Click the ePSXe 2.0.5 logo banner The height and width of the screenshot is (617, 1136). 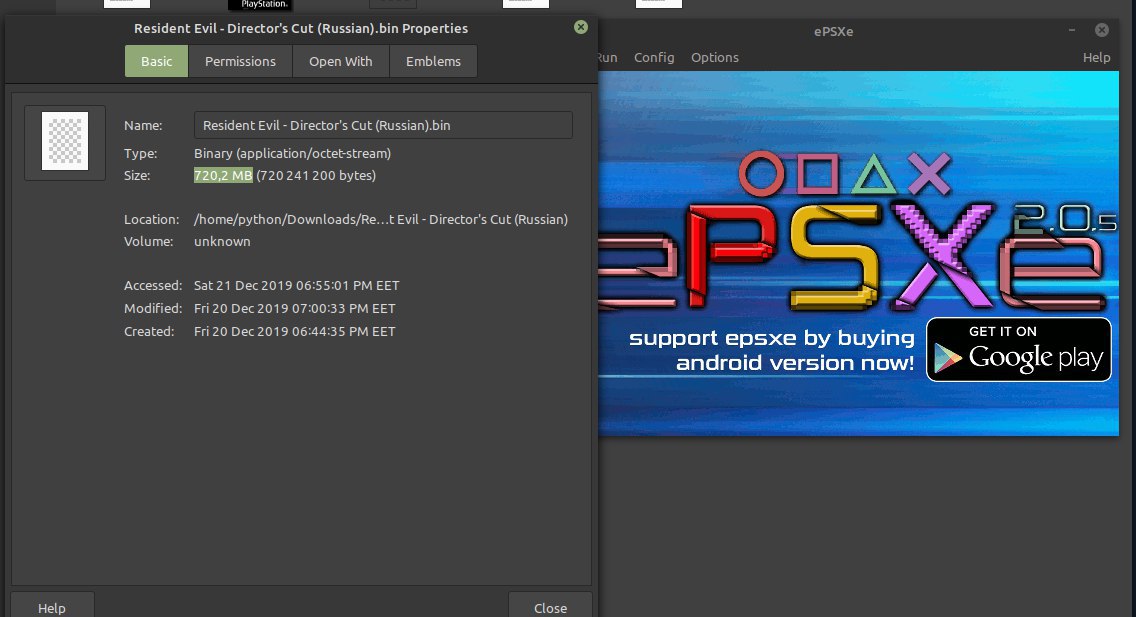859,232
